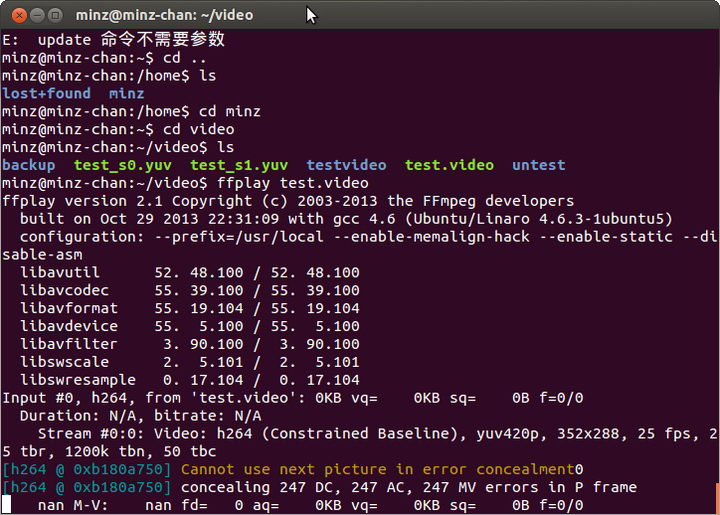Screen dimensions: 720x515
Task: Click the orange scrollbar at the bottom right edge
Action: click(718, 498)
